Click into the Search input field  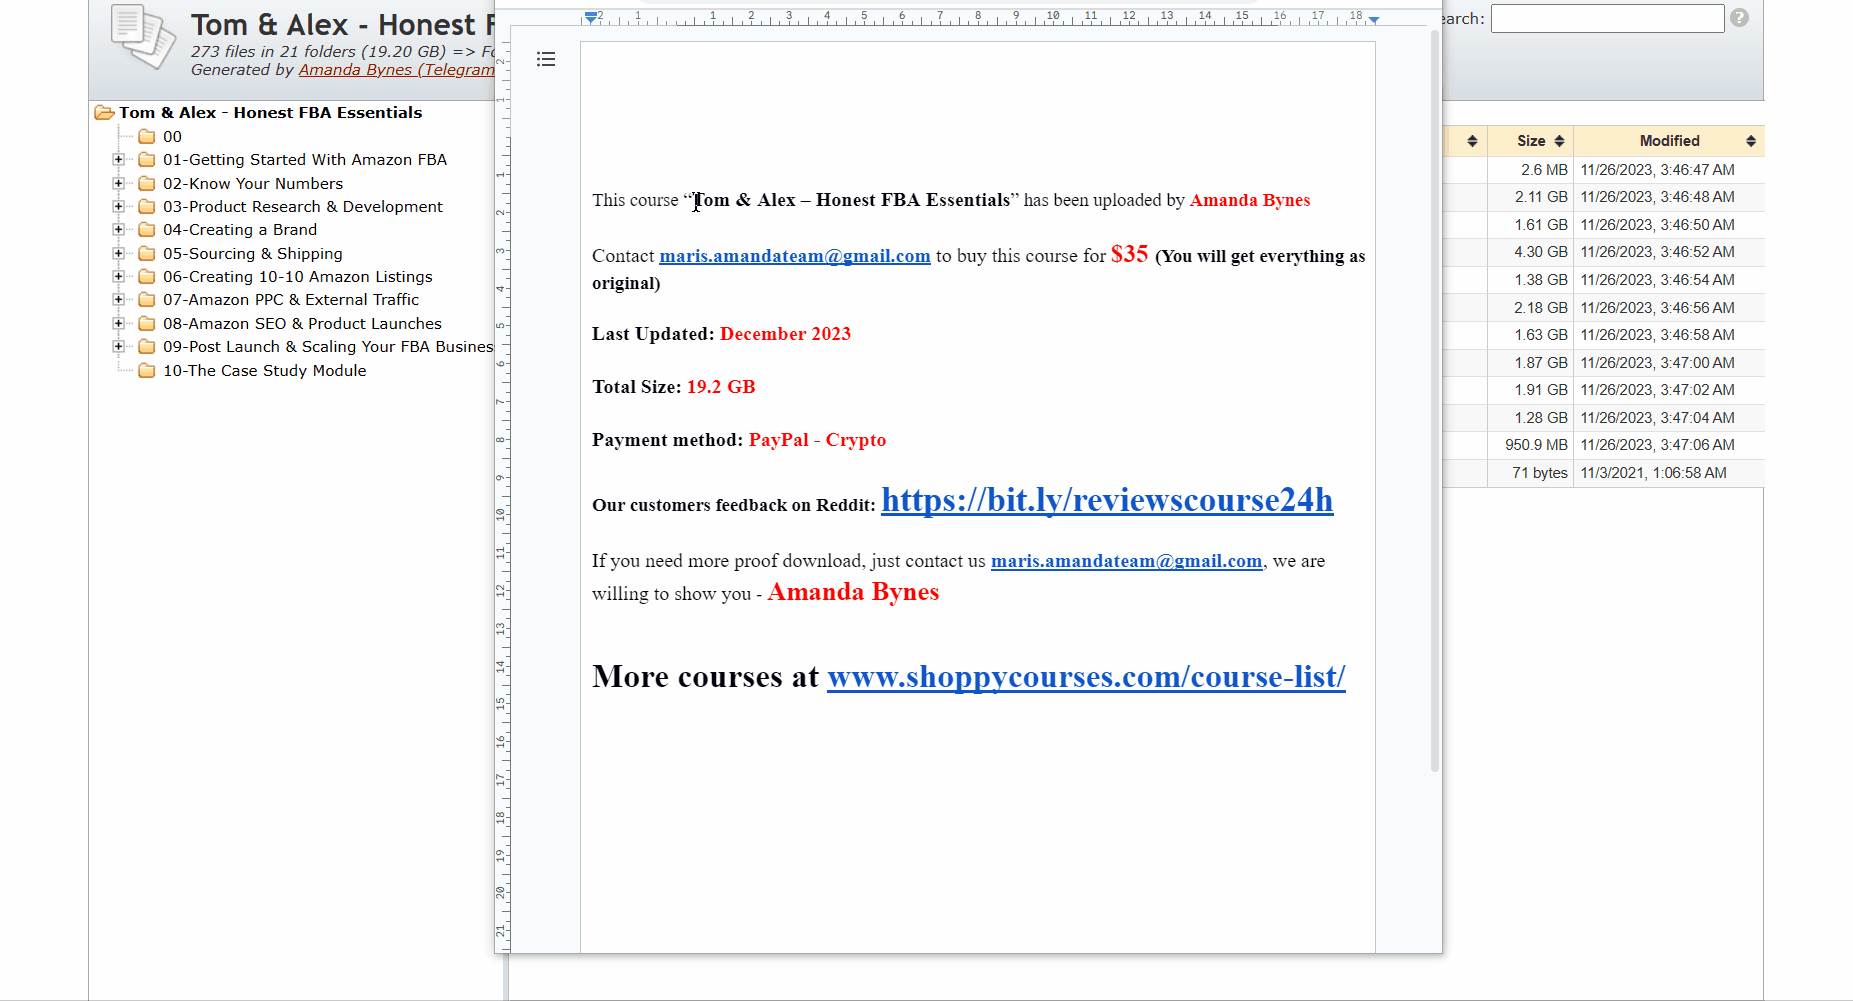1607,19
